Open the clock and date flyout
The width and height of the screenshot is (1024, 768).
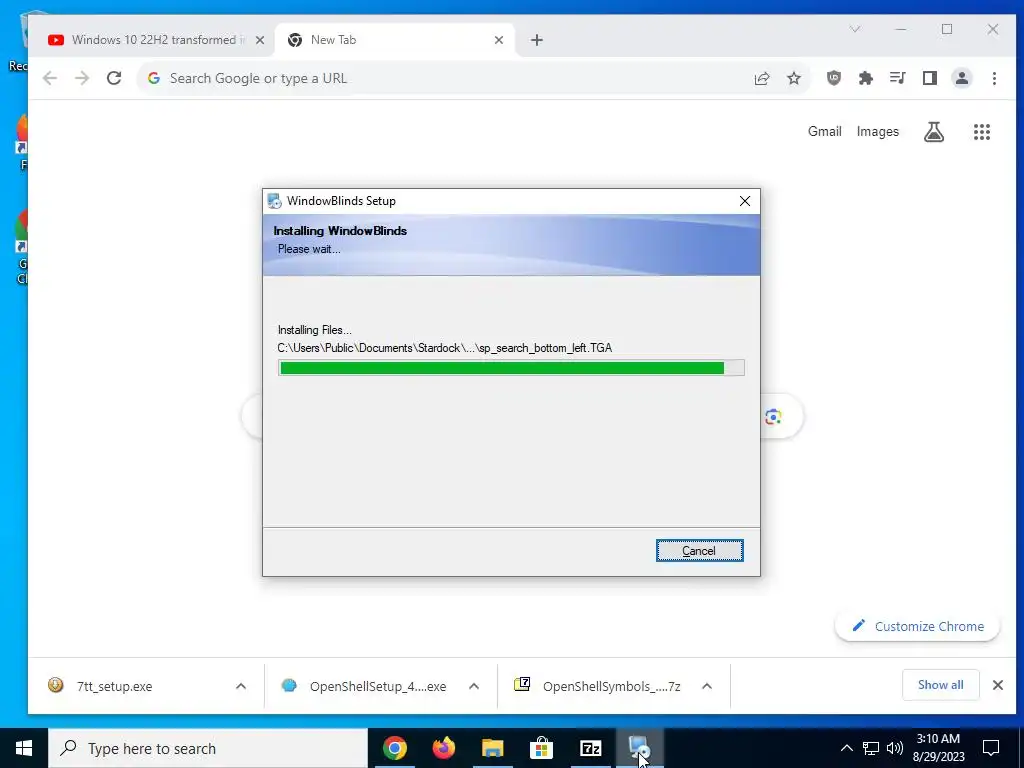938,748
